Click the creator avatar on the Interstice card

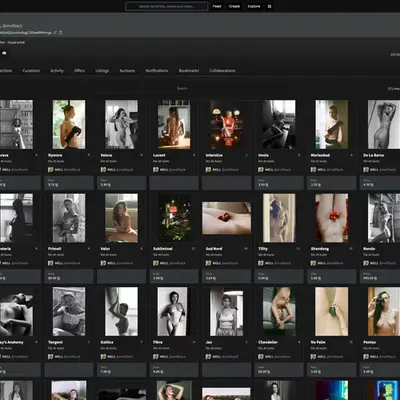[208, 170]
